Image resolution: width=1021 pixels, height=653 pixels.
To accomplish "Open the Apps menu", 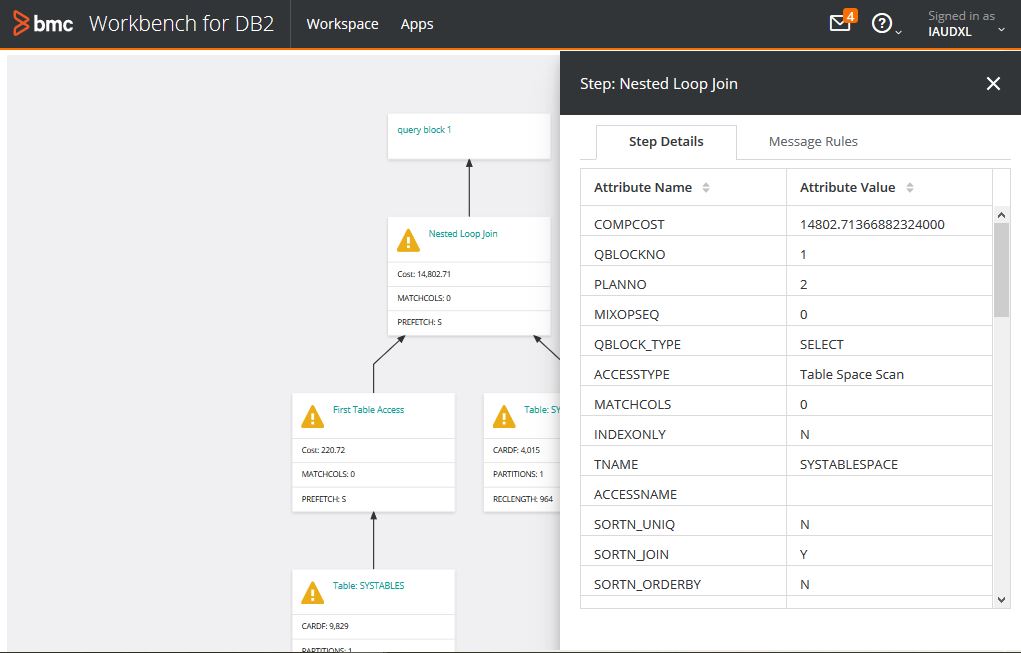I will pyautogui.click(x=417, y=24).
